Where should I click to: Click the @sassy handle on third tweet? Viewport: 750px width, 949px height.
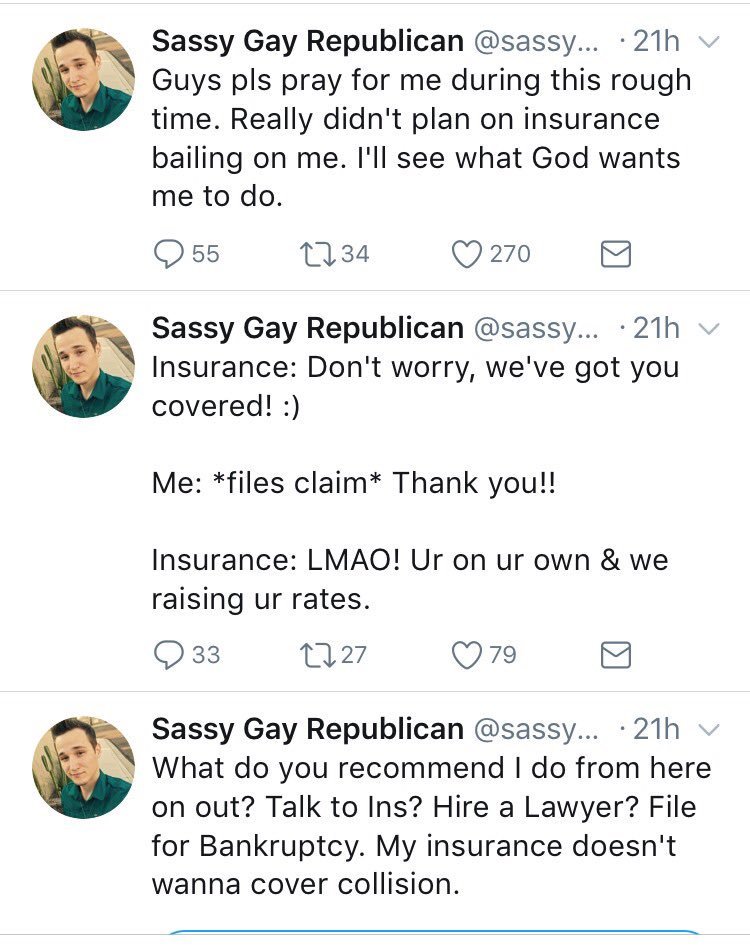click(x=534, y=729)
